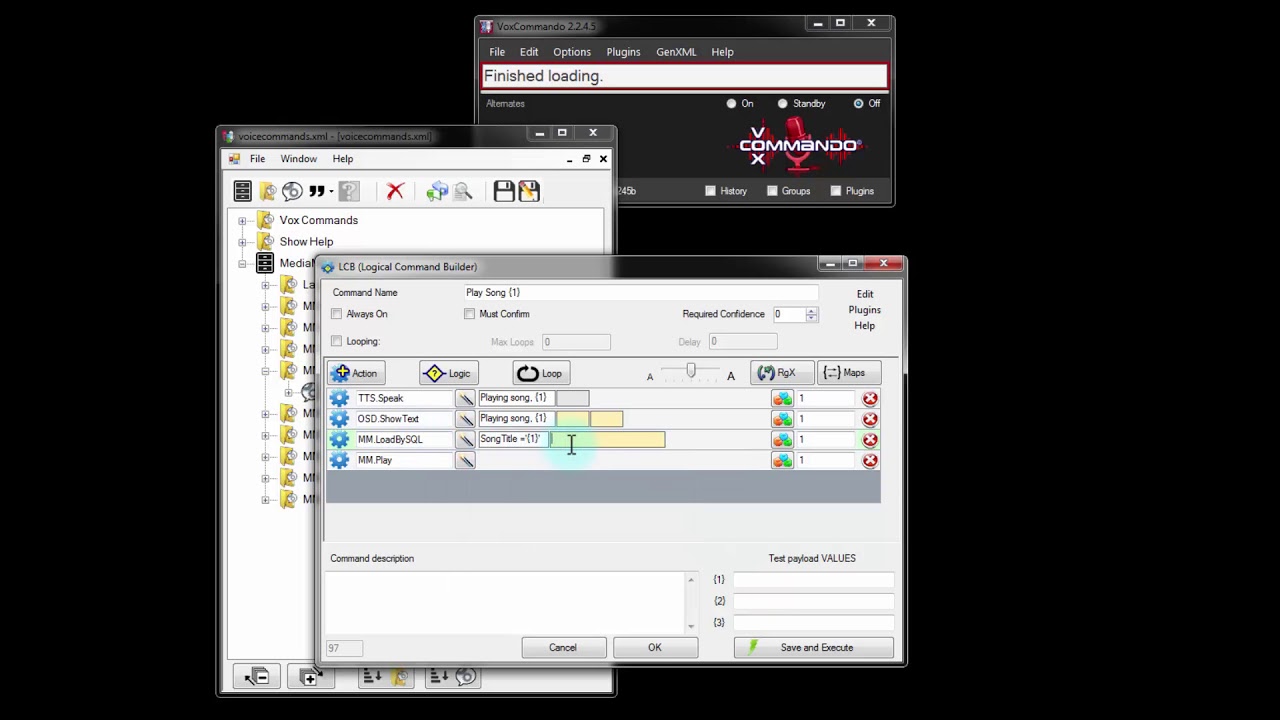
Task: Click the group cabinet icon in the tree editor toolbar
Action: click(242, 191)
